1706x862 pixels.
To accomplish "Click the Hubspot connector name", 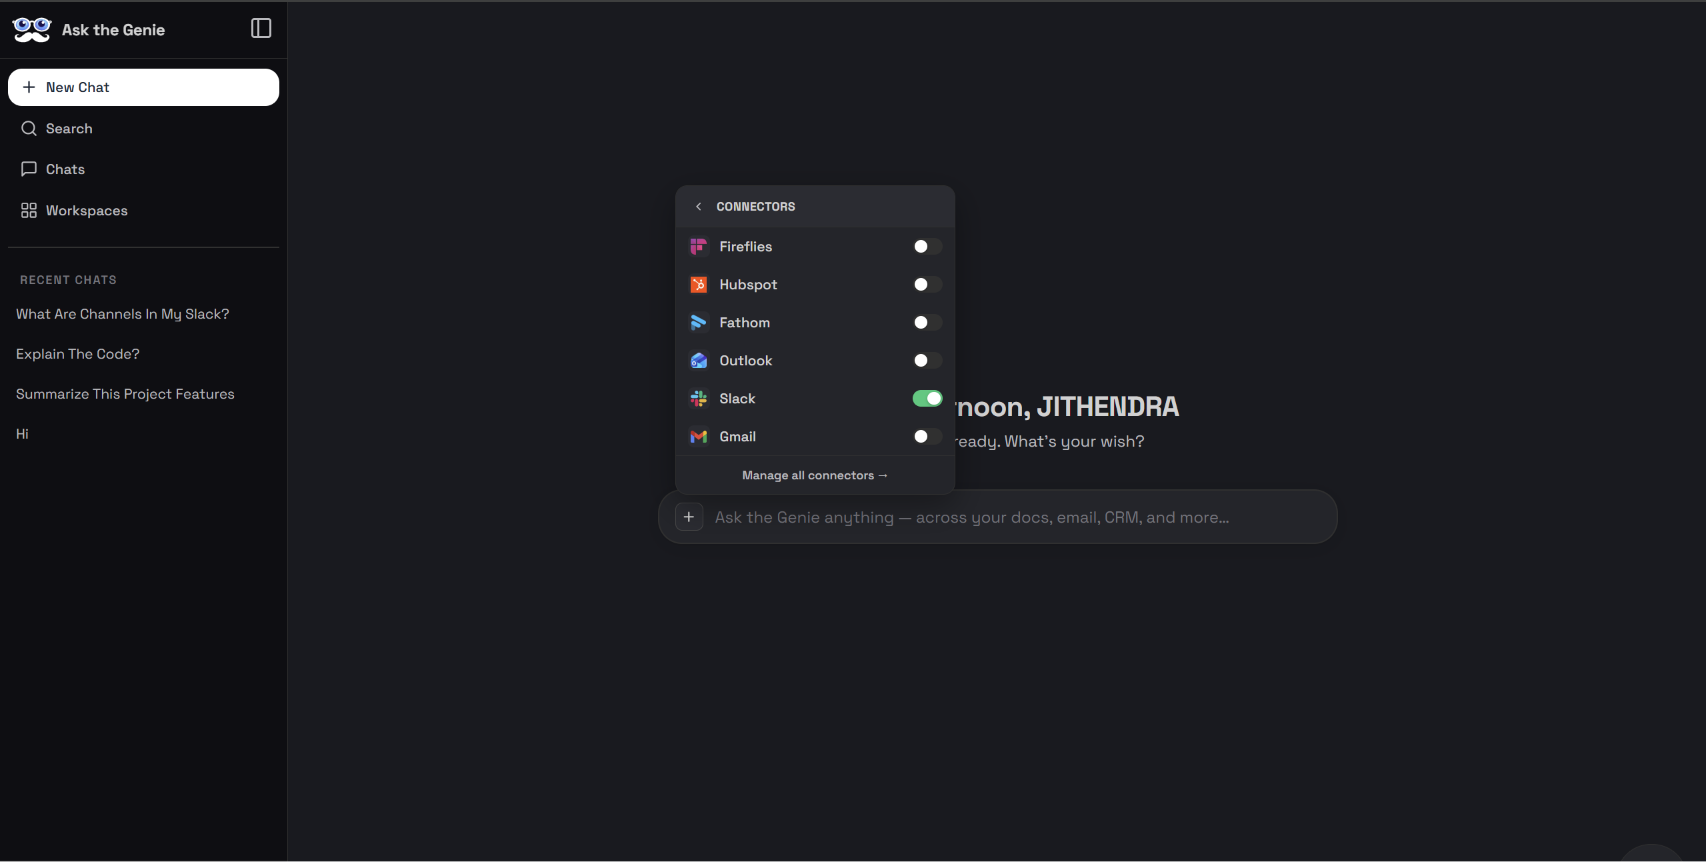I will tap(748, 285).
